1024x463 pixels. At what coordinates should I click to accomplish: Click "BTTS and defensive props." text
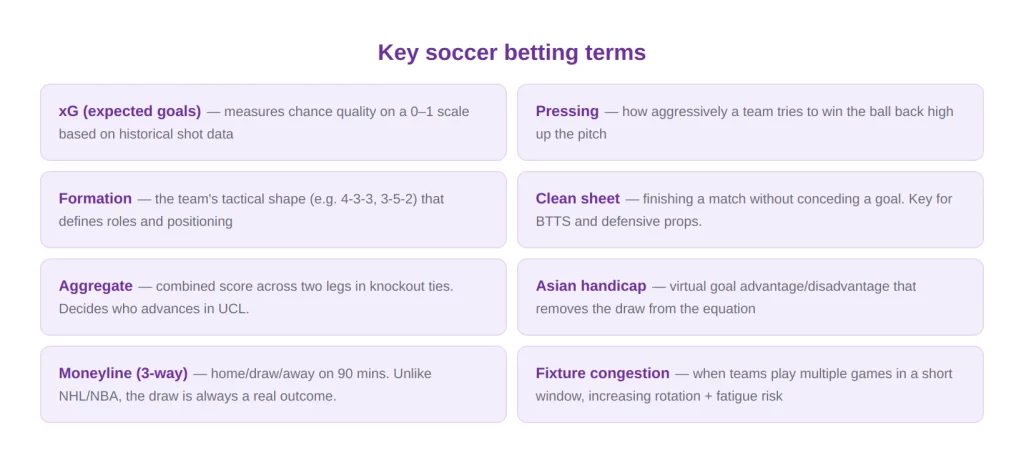619,221
